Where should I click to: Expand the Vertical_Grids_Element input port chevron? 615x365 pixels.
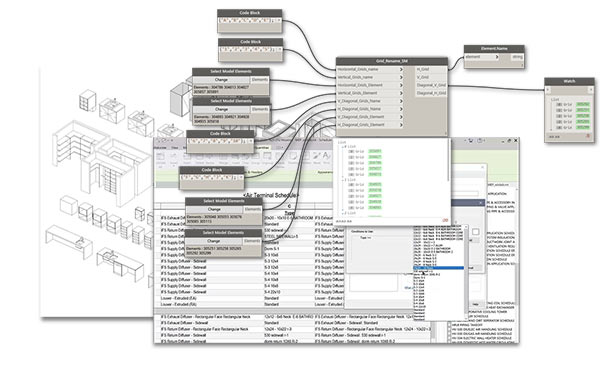pos(401,93)
